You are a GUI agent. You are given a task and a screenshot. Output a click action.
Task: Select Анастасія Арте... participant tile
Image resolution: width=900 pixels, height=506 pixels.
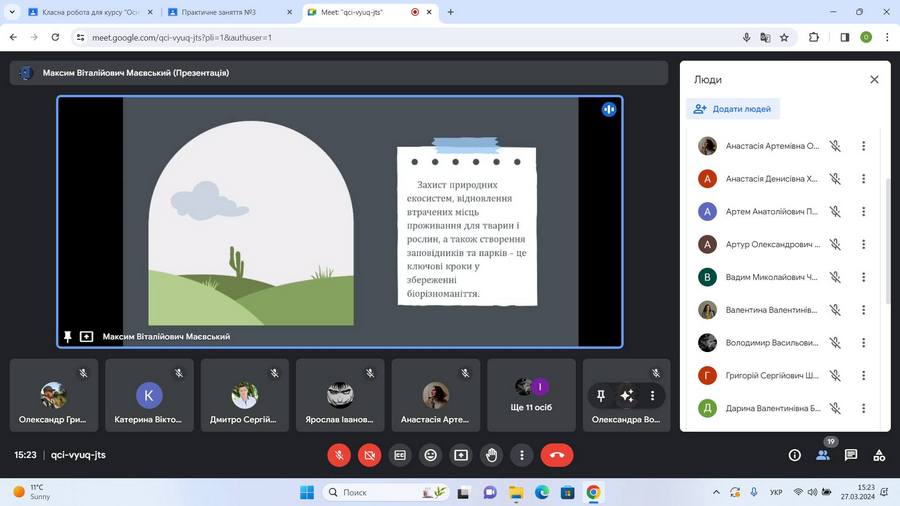pyautogui.click(x=435, y=395)
